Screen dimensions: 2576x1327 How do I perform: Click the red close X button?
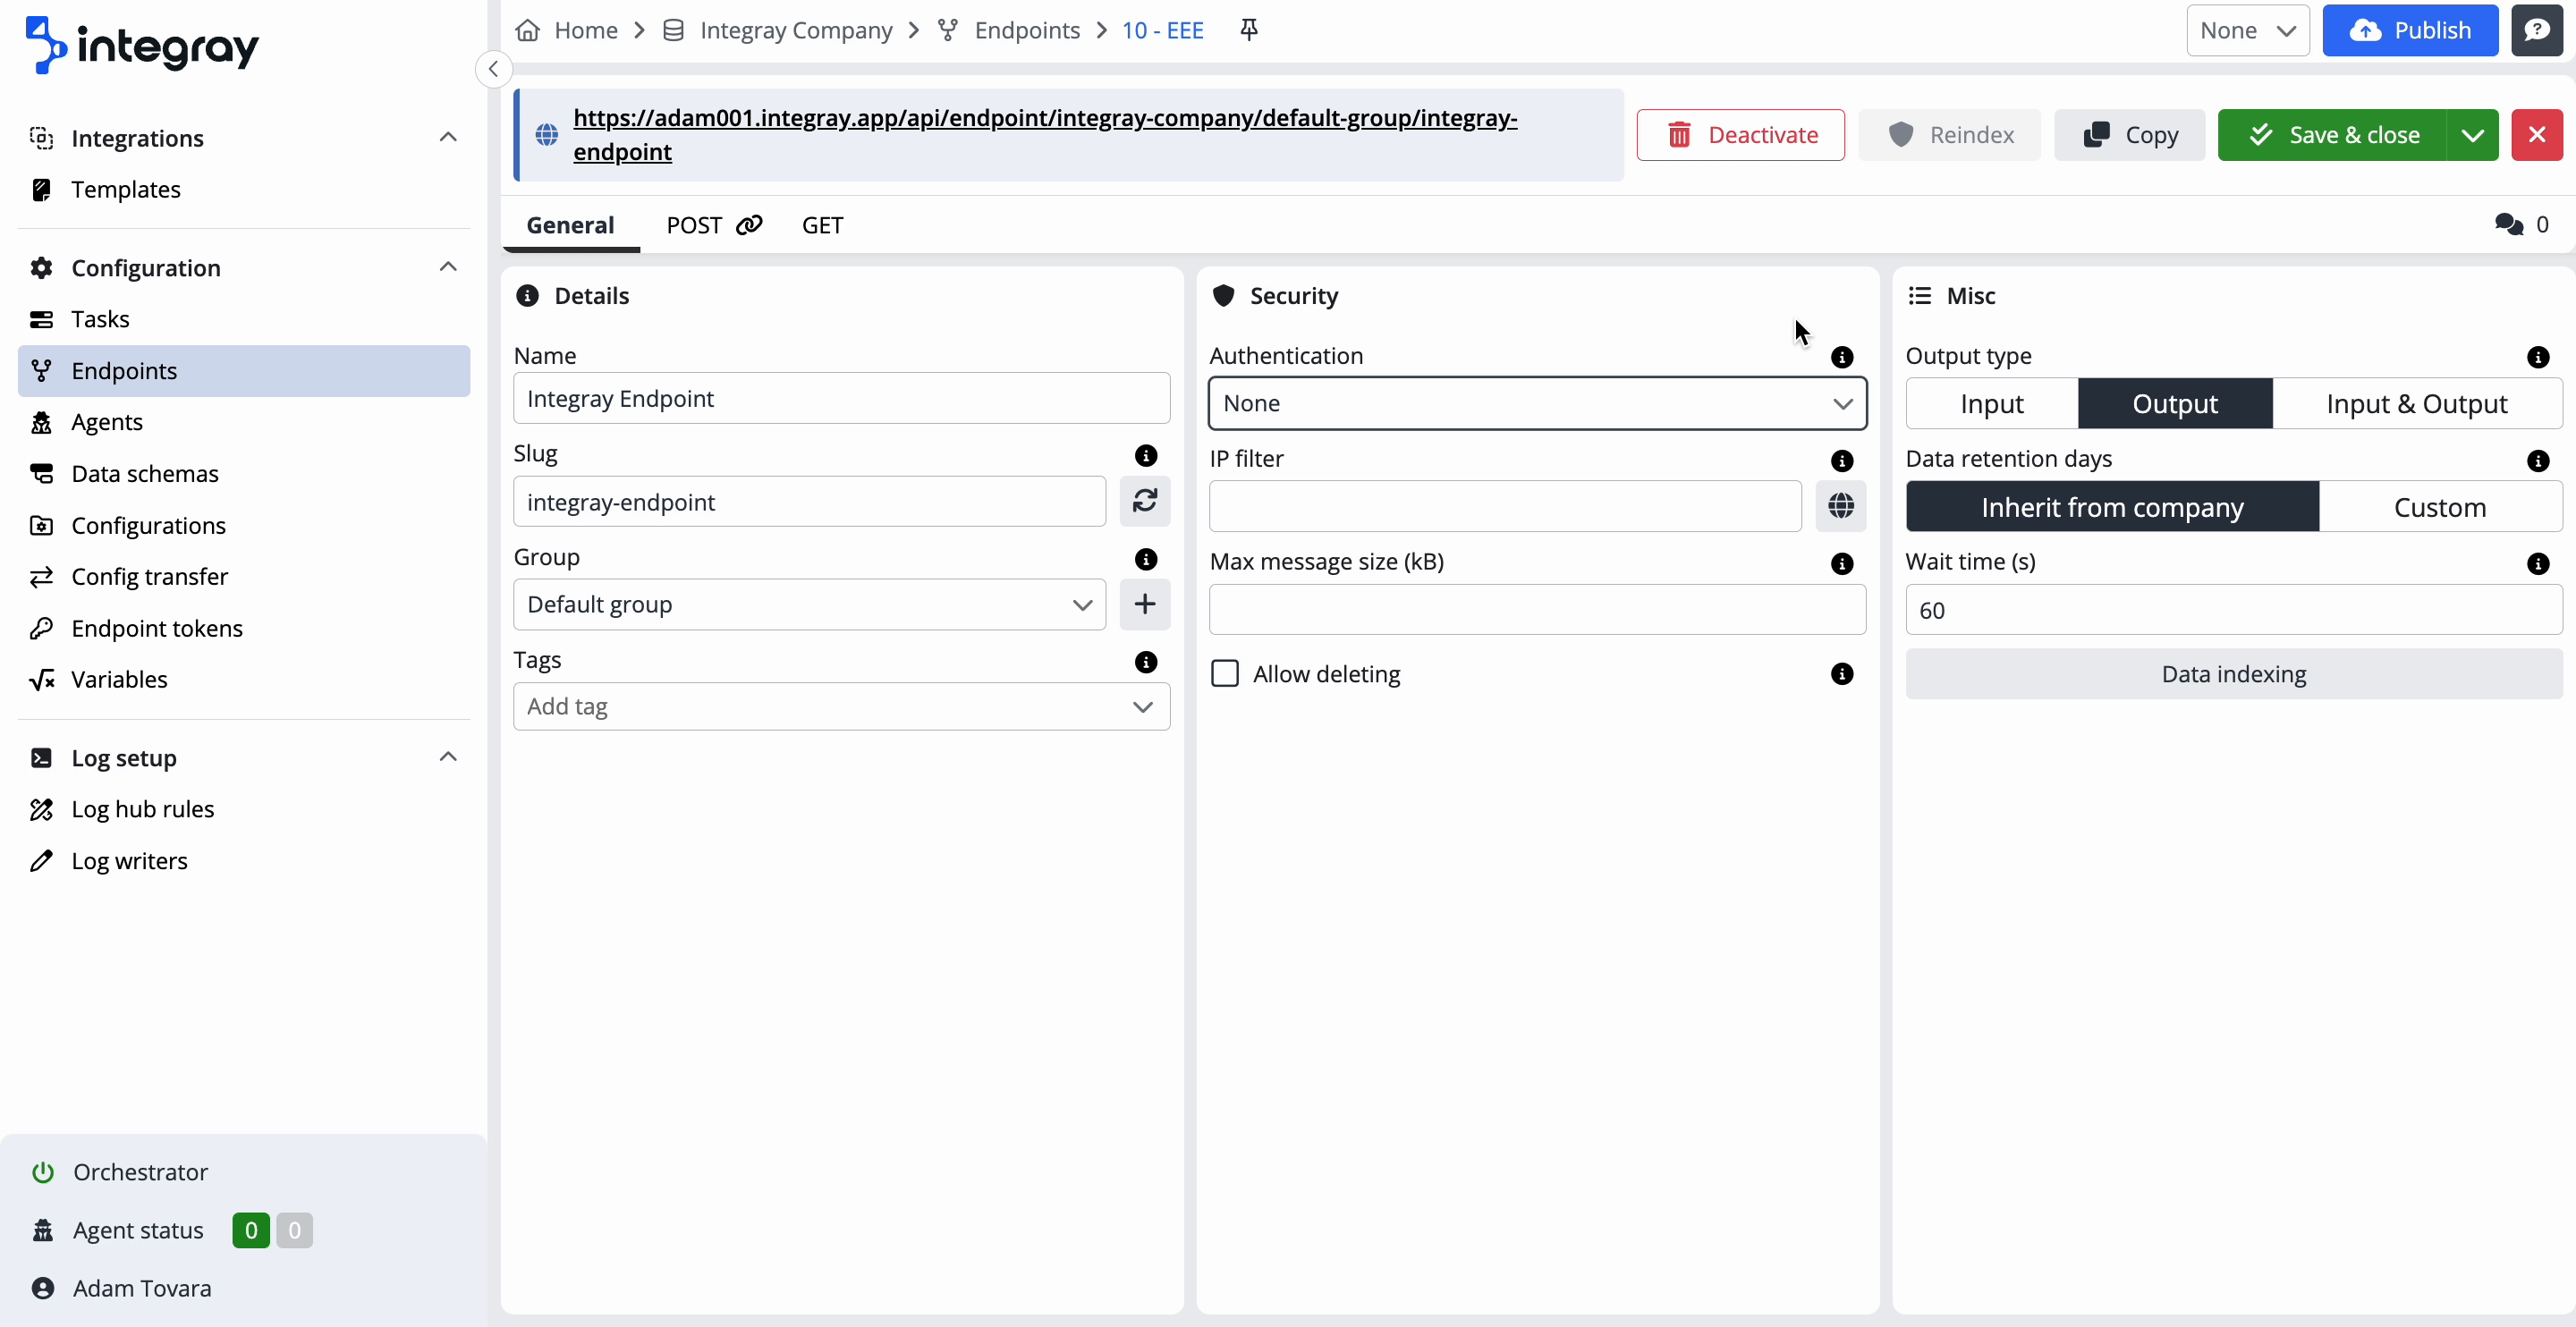[2536, 135]
